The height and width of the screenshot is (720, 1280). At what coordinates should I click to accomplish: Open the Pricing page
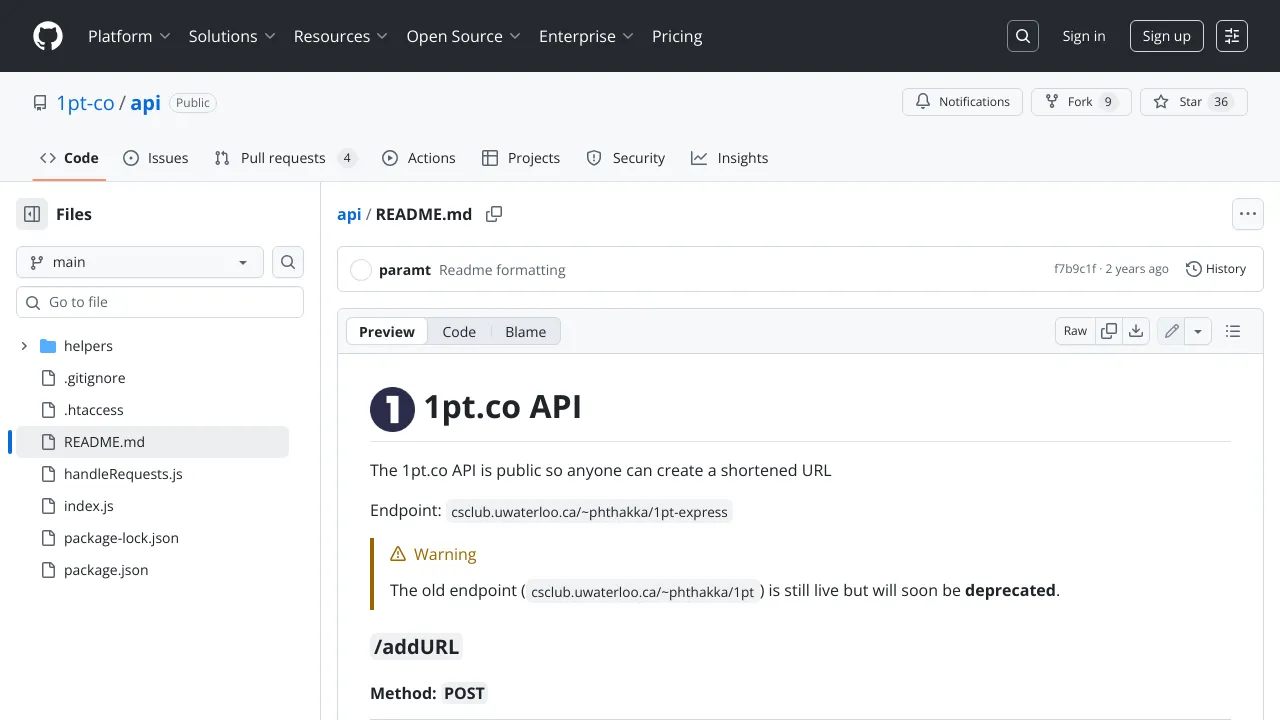(677, 36)
